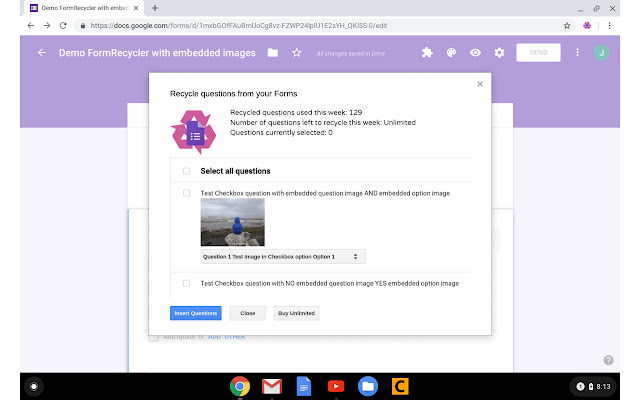
Task: Click 'Recycled questions used this week: 129'
Action: [x=296, y=112]
